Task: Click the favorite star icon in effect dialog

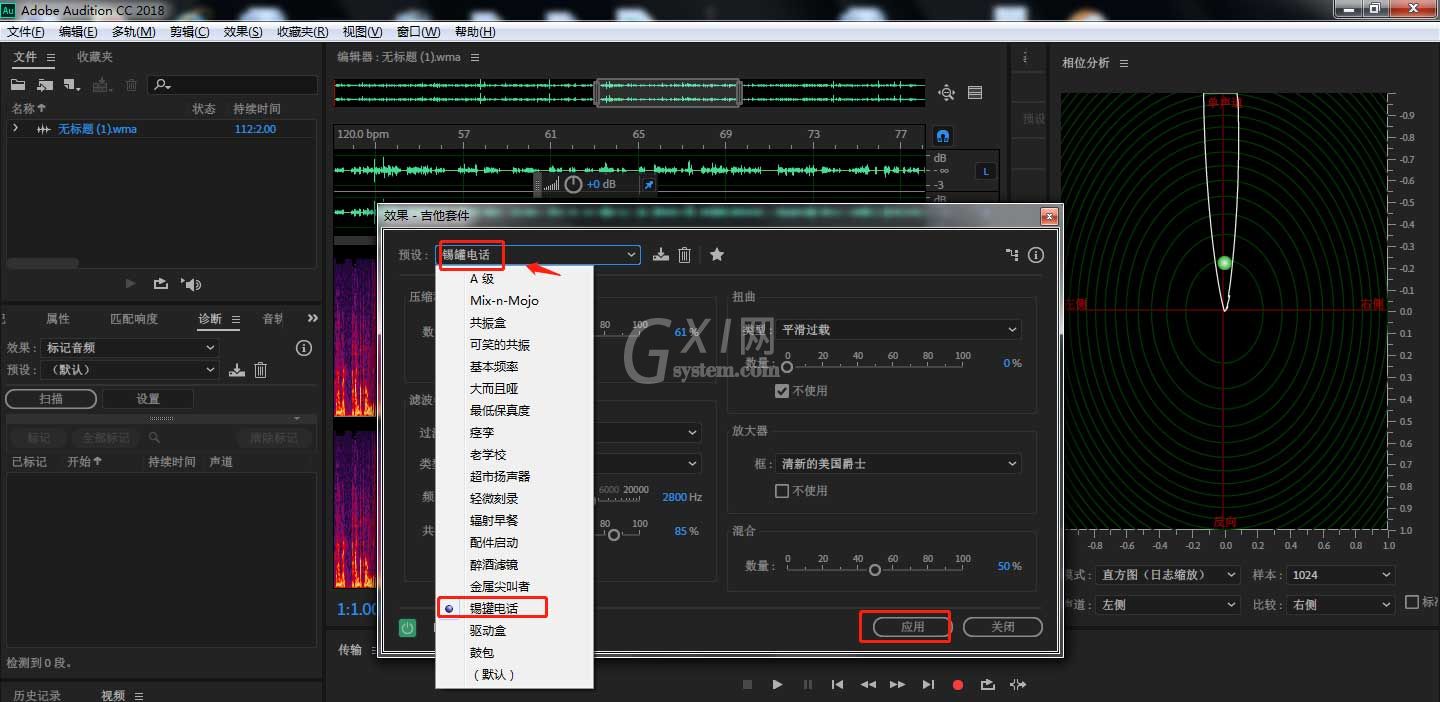Action: click(717, 254)
